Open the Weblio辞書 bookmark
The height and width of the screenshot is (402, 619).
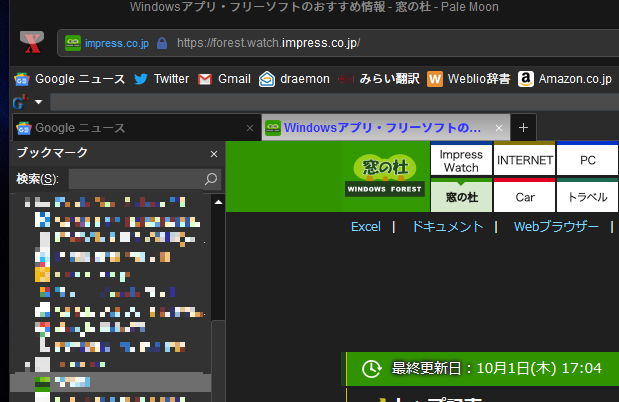(x=469, y=79)
